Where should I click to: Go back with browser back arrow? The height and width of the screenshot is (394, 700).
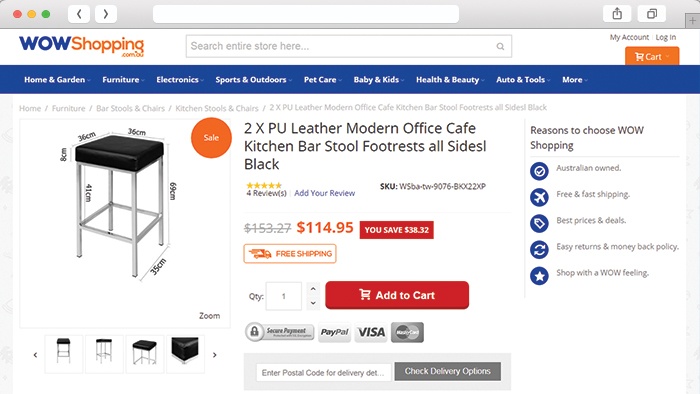tap(79, 14)
